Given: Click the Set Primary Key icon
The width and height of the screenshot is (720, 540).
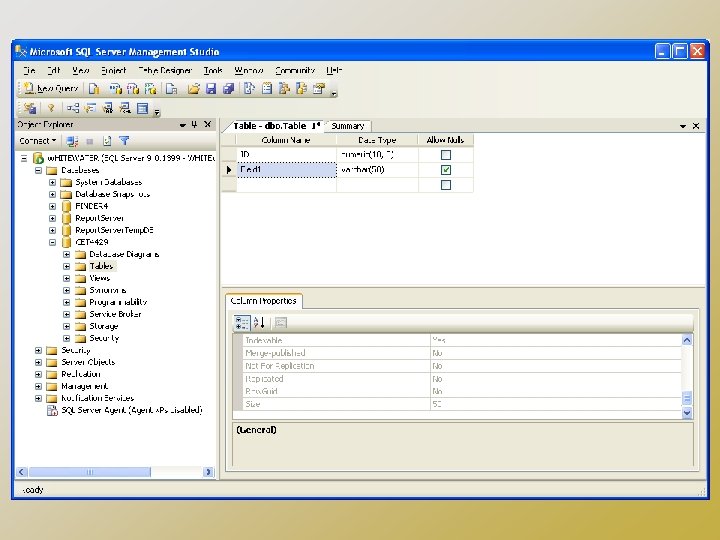Looking at the screenshot, I should [x=51, y=108].
